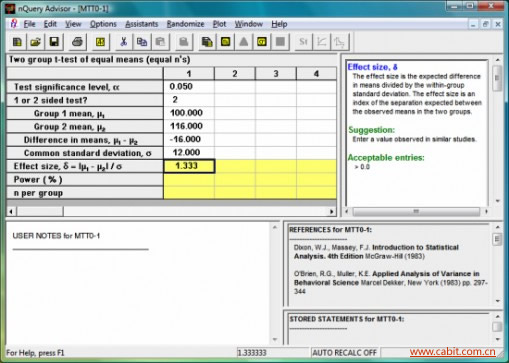Click the yellow box icon right of the triangle

coord(262,42)
